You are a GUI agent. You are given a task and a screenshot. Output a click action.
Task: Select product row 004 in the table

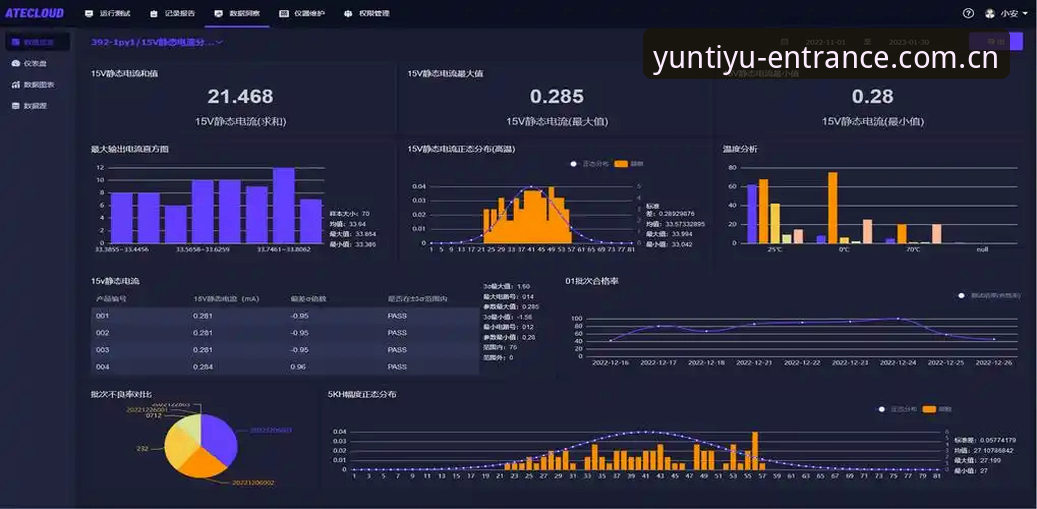(x=284, y=367)
